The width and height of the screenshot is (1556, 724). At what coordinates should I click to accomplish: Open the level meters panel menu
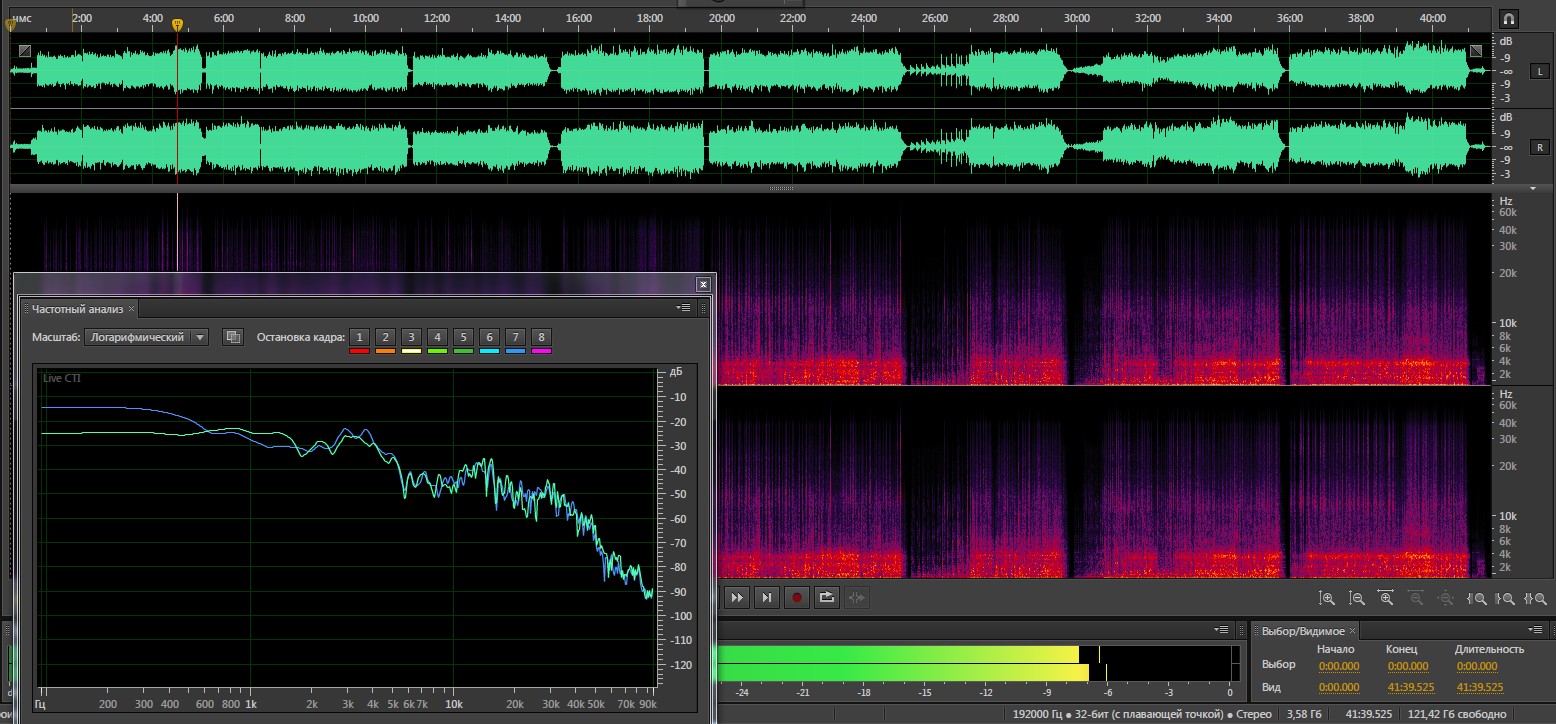(1222, 631)
